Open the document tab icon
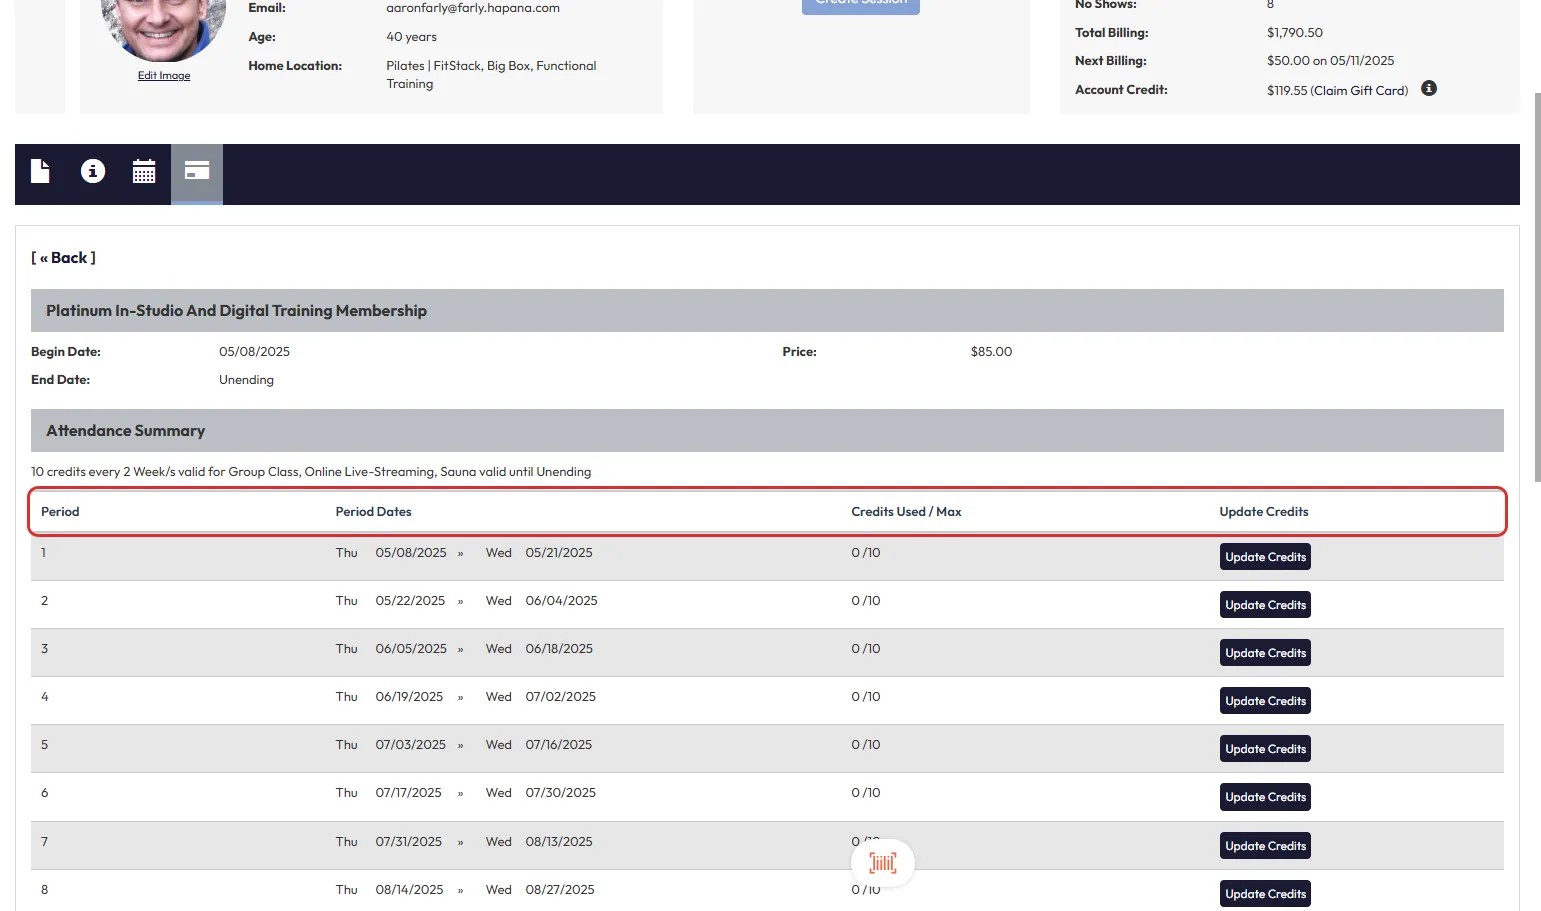 point(40,172)
